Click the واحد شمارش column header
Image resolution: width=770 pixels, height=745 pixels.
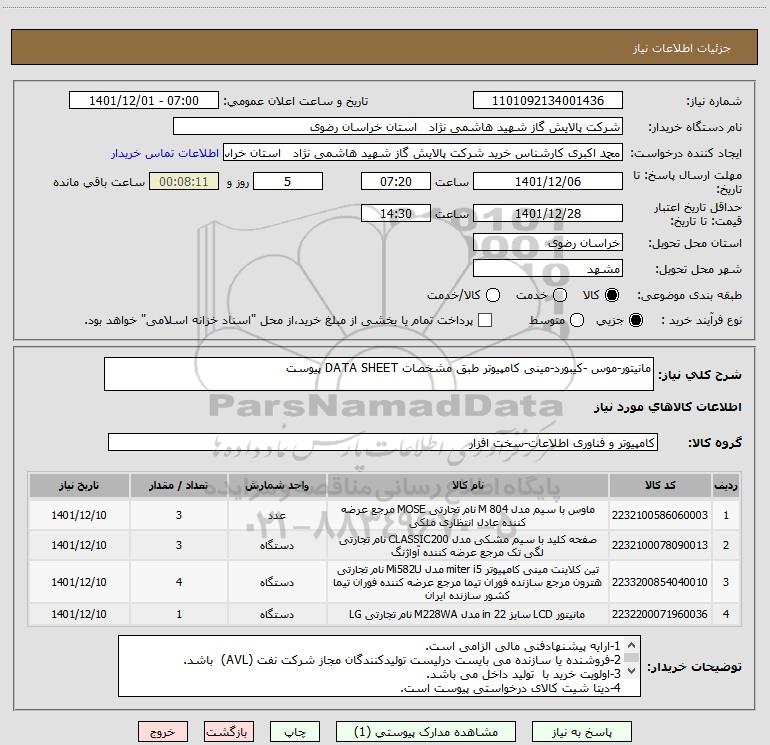[277, 485]
